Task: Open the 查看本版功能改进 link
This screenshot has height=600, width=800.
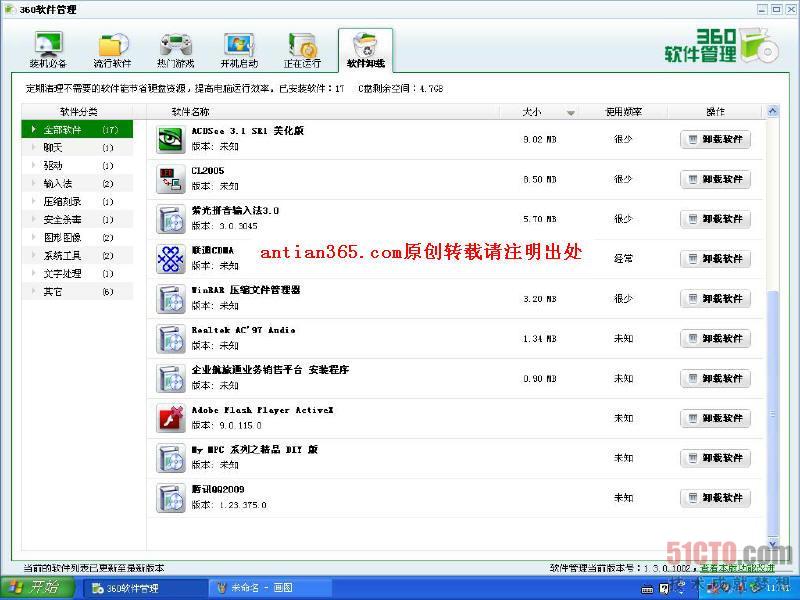Action: click(x=737, y=568)
